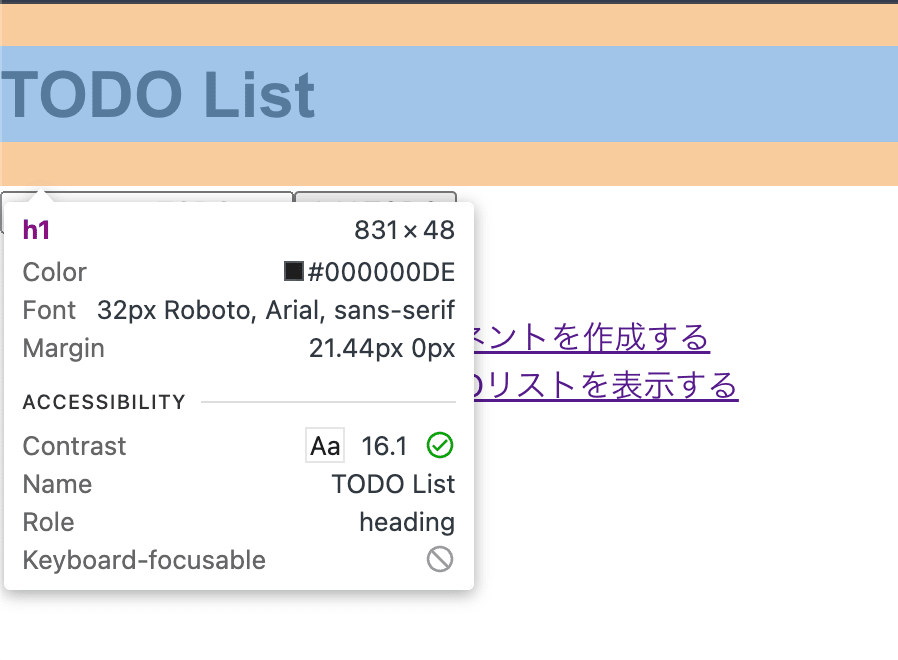
Task: Click the Aa contrast preview box
Action: [325, 446]
